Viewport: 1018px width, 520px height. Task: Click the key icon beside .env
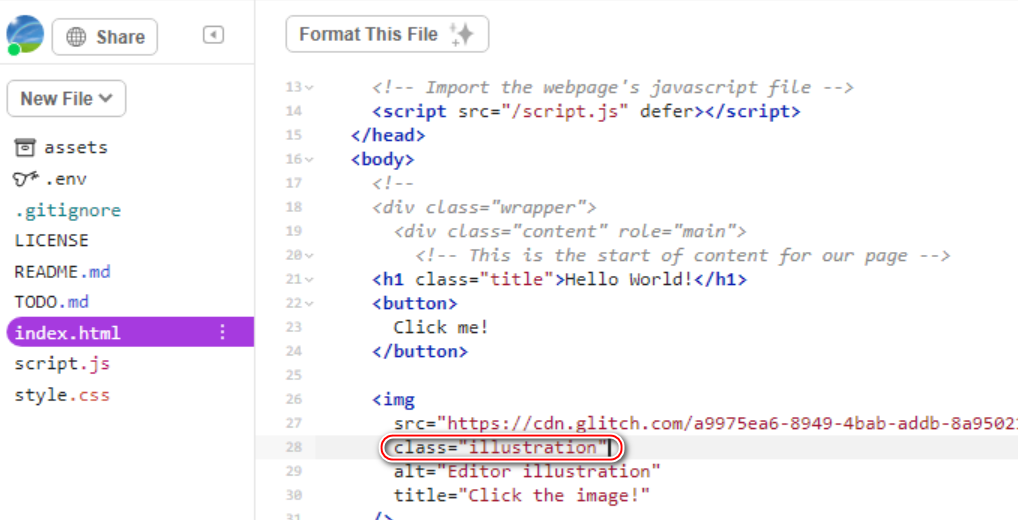(x=26, y=179)
